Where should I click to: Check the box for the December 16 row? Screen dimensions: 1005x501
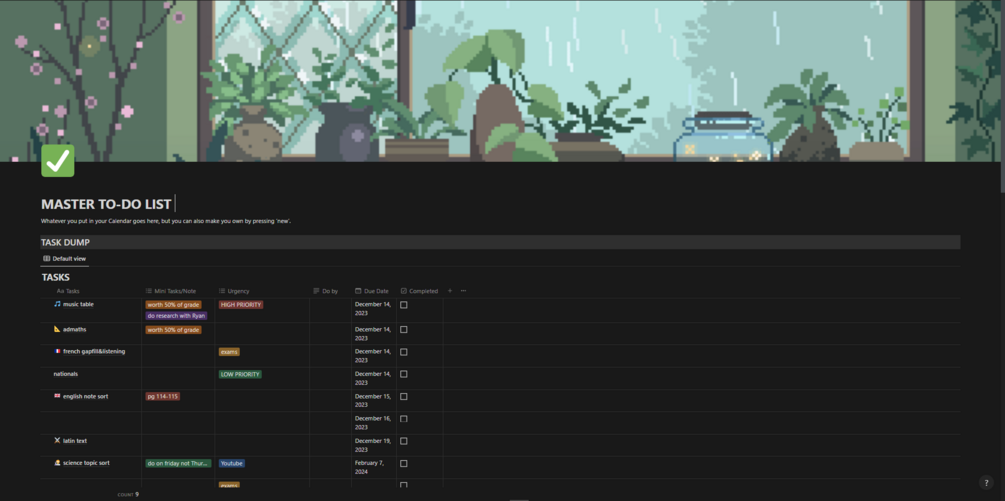tap(404, 419)
